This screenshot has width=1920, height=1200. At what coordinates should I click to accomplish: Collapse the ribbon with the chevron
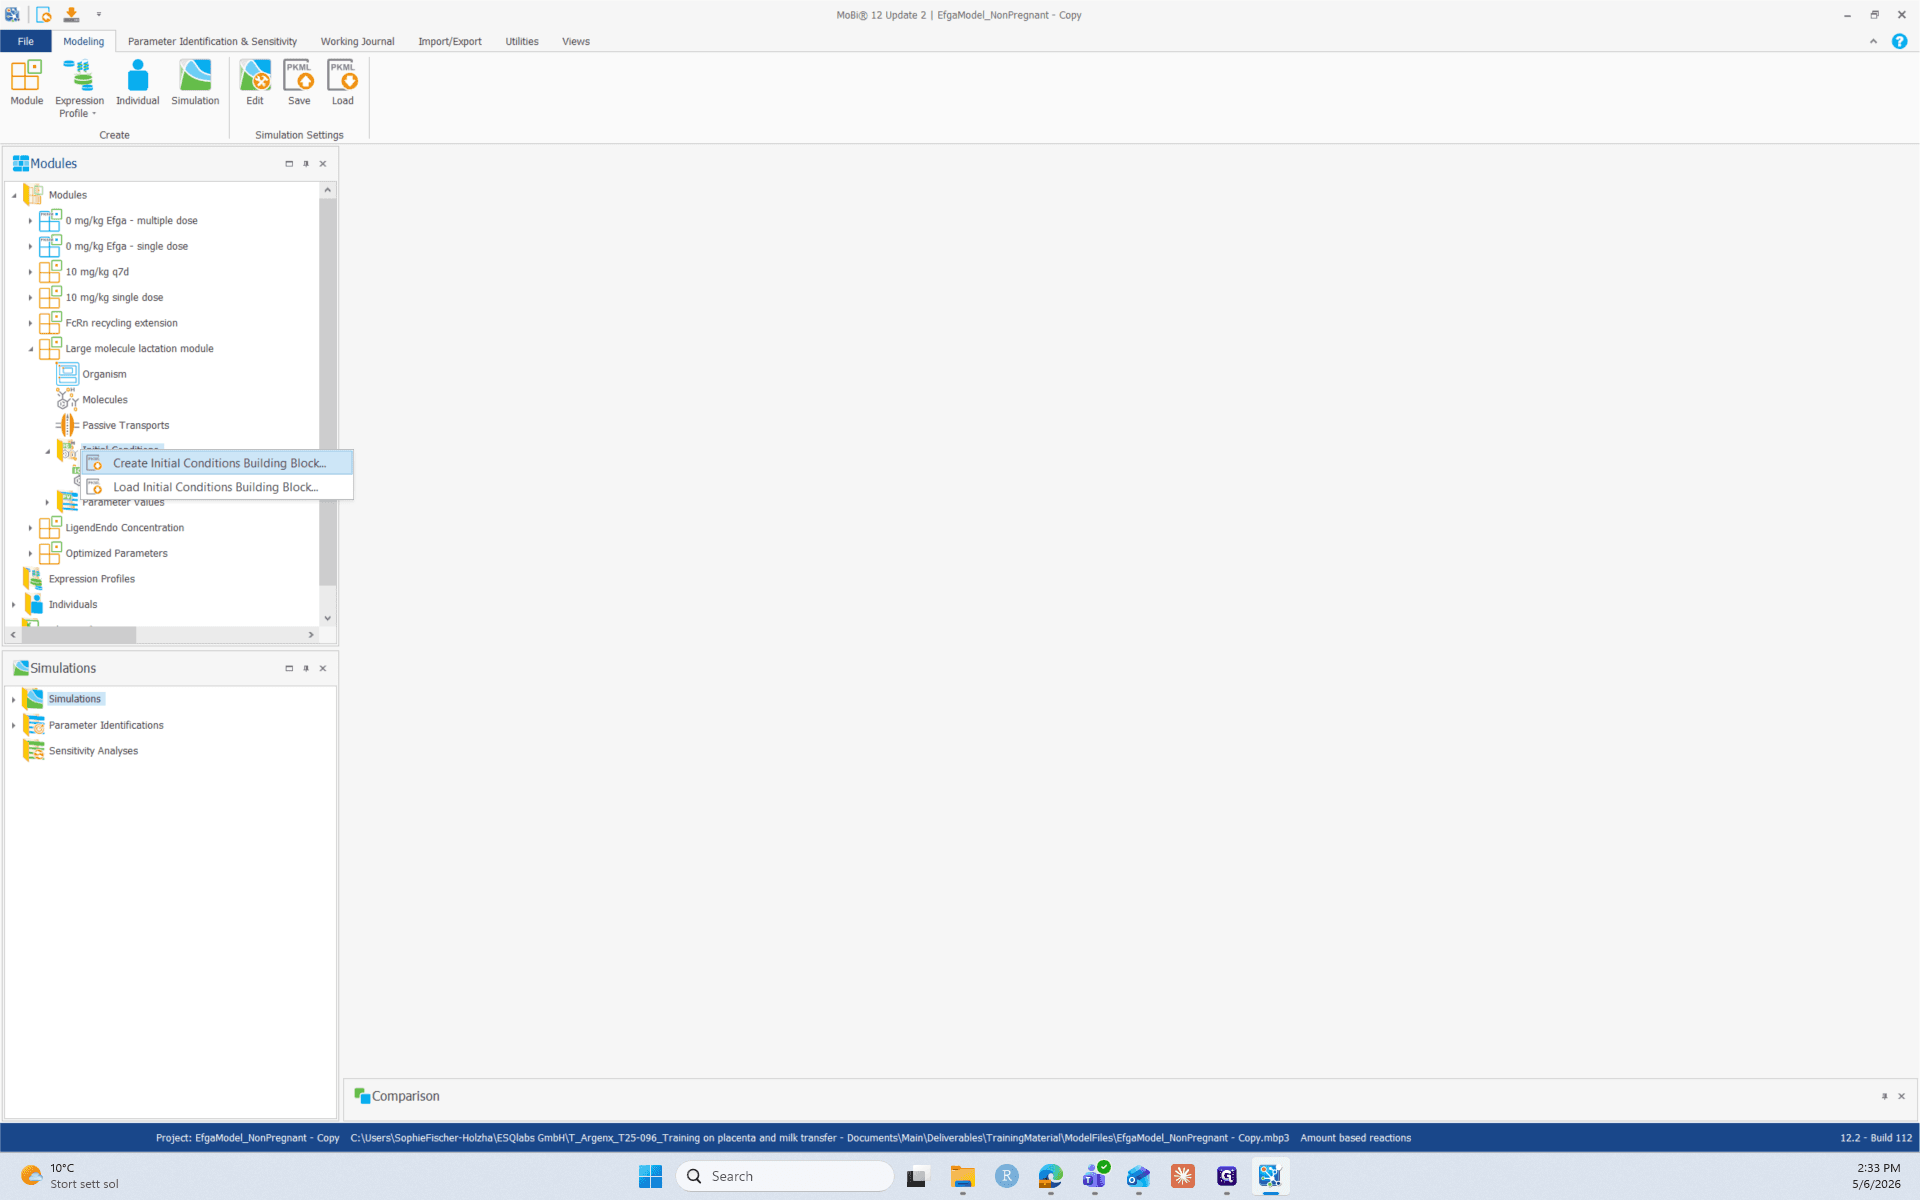coord(1873,41)
